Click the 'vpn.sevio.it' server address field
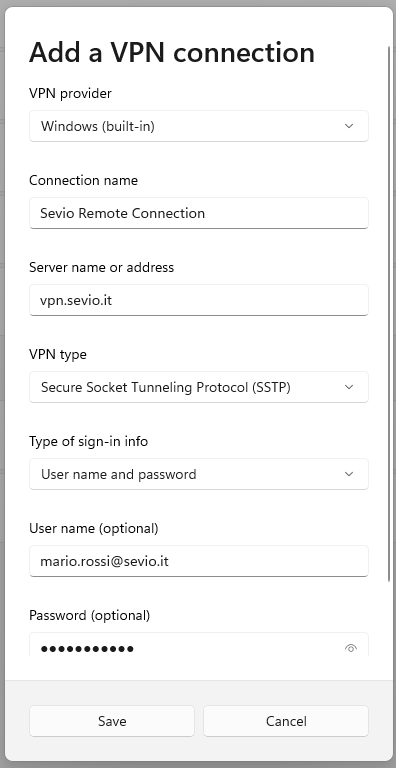Image resolution: width=396 pixels, height=768 pixels. pos(198,300)
